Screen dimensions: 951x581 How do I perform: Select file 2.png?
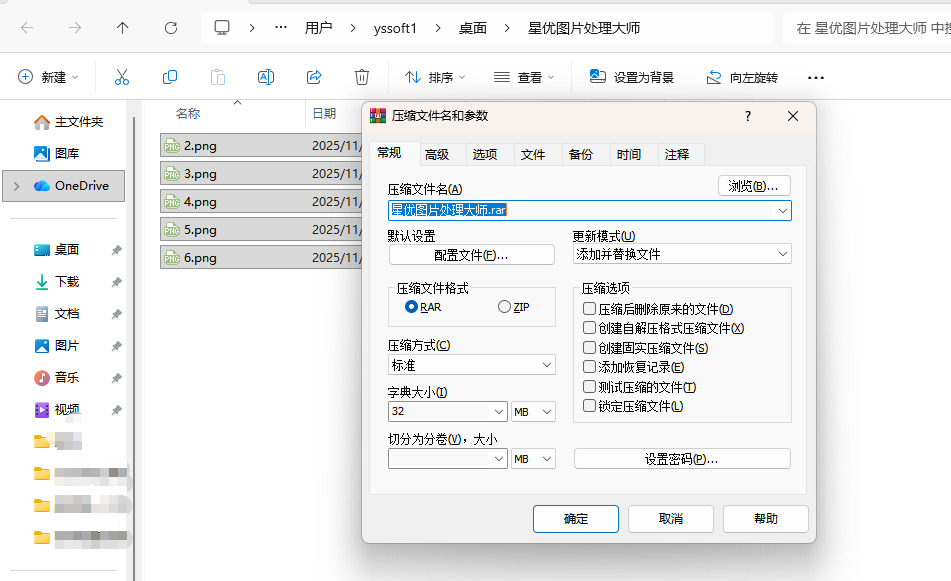coord(261,146)
